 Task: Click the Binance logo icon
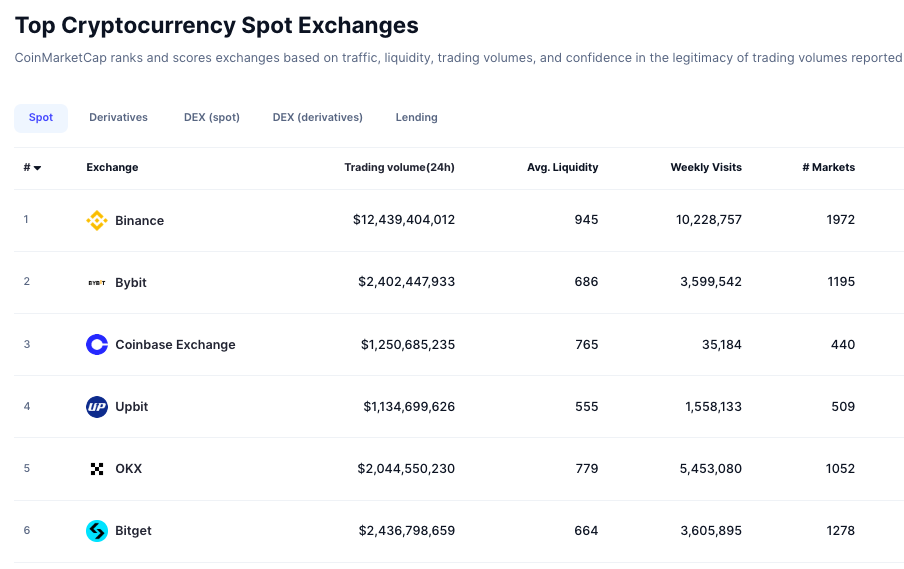click(97, 220)
